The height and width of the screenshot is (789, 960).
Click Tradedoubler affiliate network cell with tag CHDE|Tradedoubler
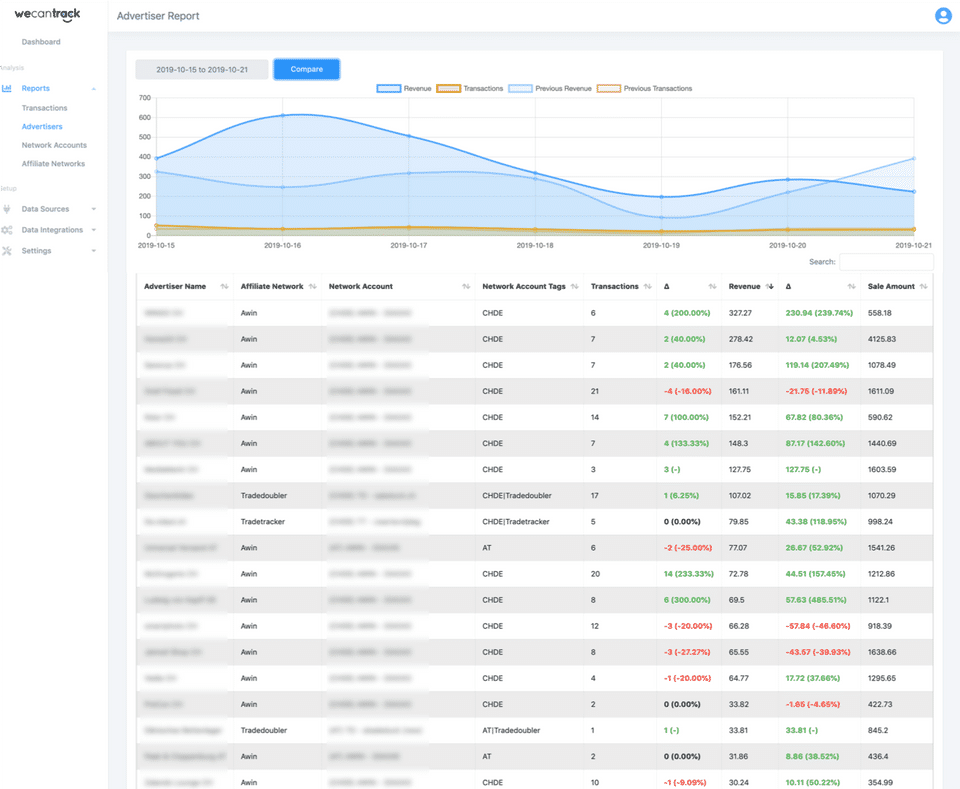[x=263, y=496]
